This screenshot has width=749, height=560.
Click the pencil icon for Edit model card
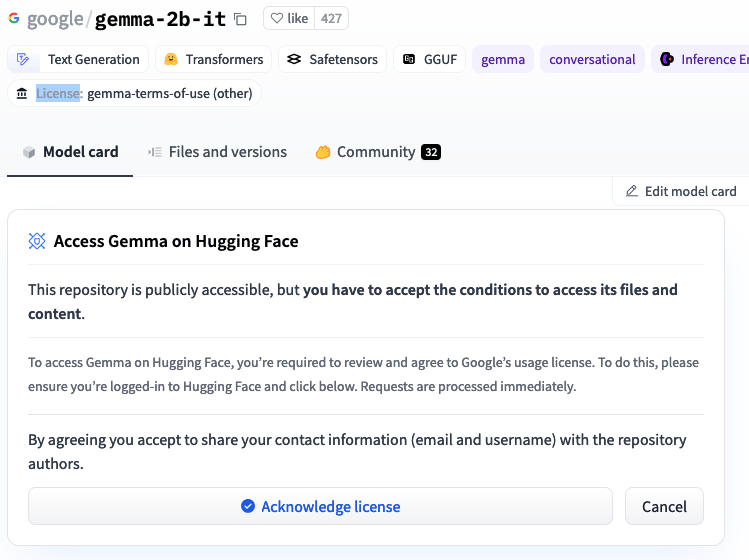631,191
